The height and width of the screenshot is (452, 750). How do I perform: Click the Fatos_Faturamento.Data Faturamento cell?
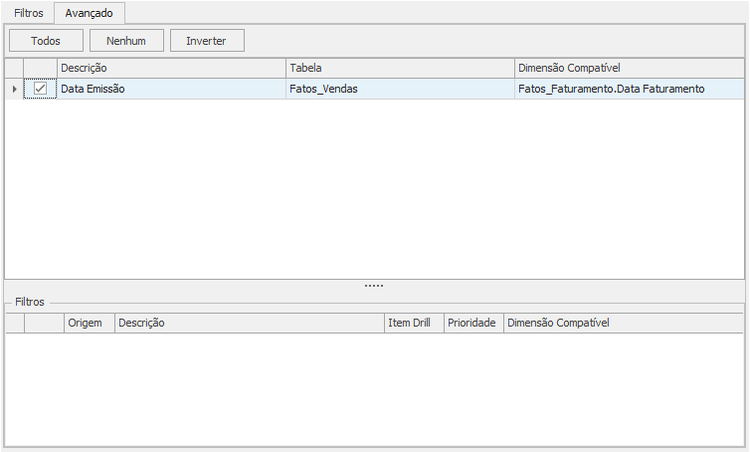click(629, 89)
